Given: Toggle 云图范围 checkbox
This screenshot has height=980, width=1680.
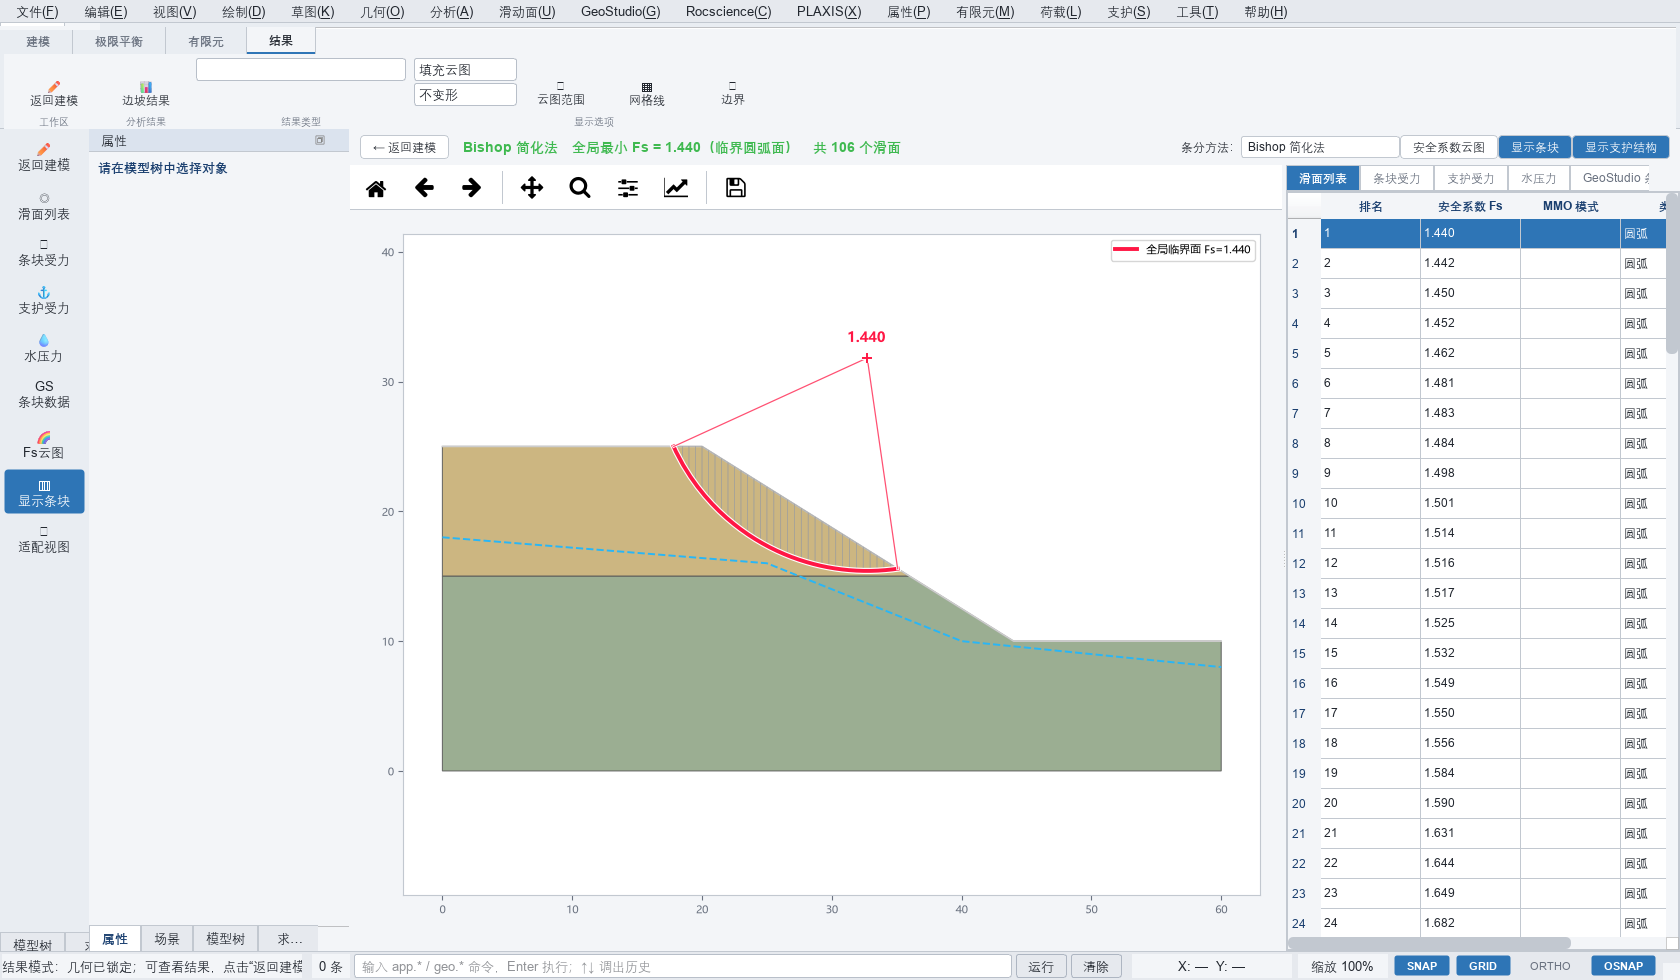Looking at the screenshot, I should 561,93.
